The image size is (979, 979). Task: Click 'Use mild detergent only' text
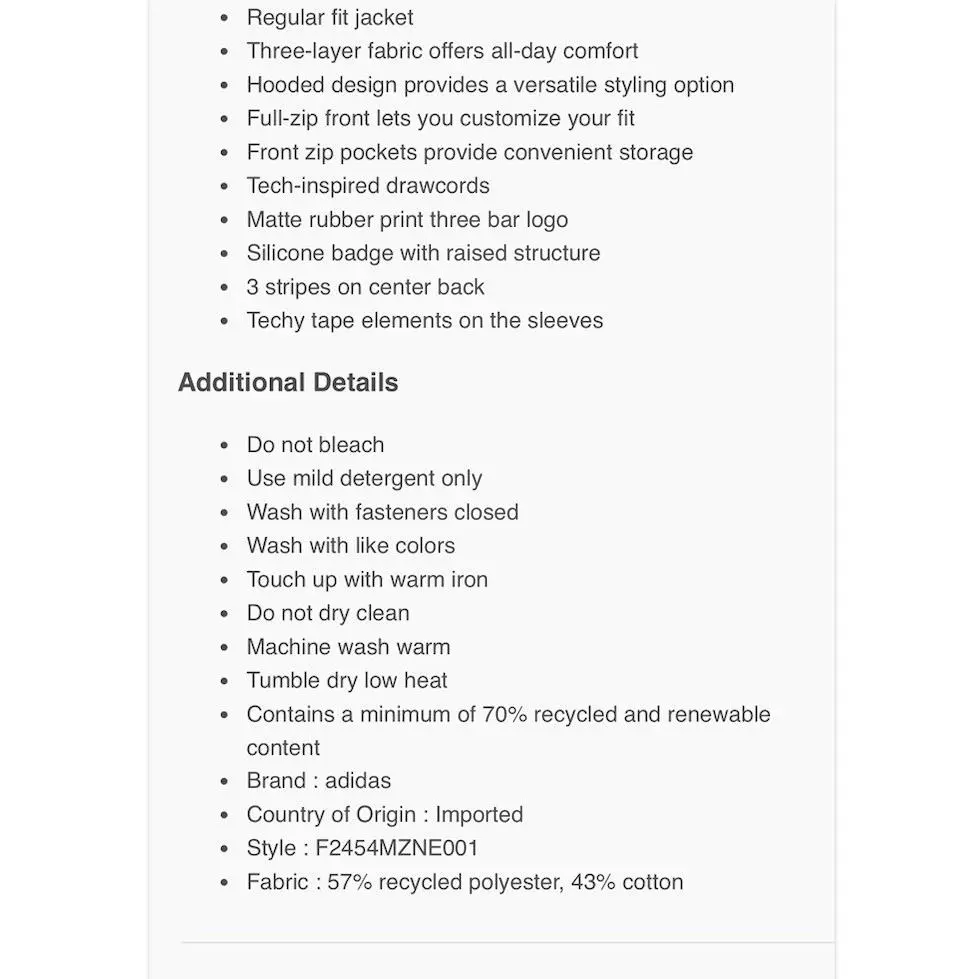(x=364, y=478)
